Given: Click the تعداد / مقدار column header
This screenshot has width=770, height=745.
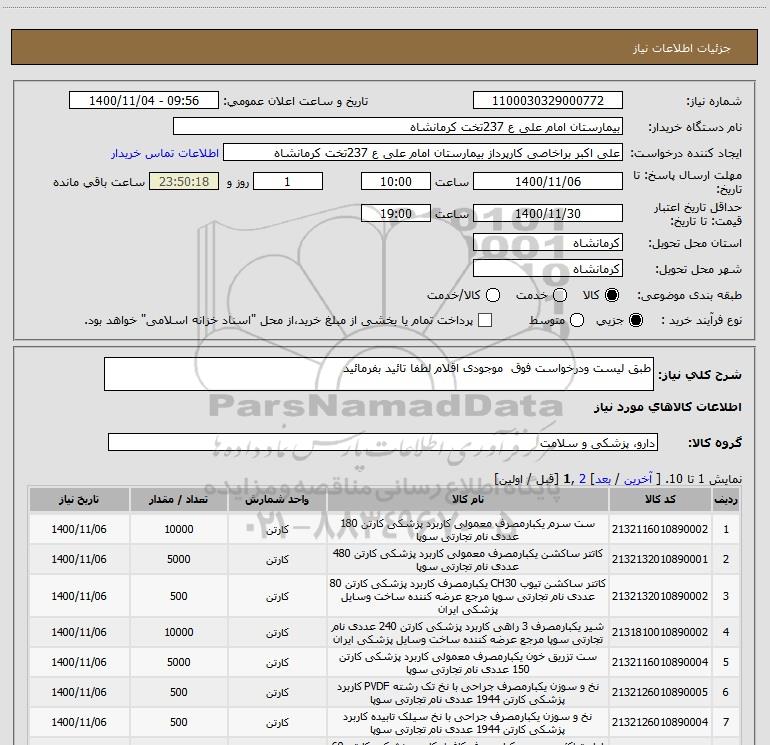Looking at the screenshot, I should [178, 499].
